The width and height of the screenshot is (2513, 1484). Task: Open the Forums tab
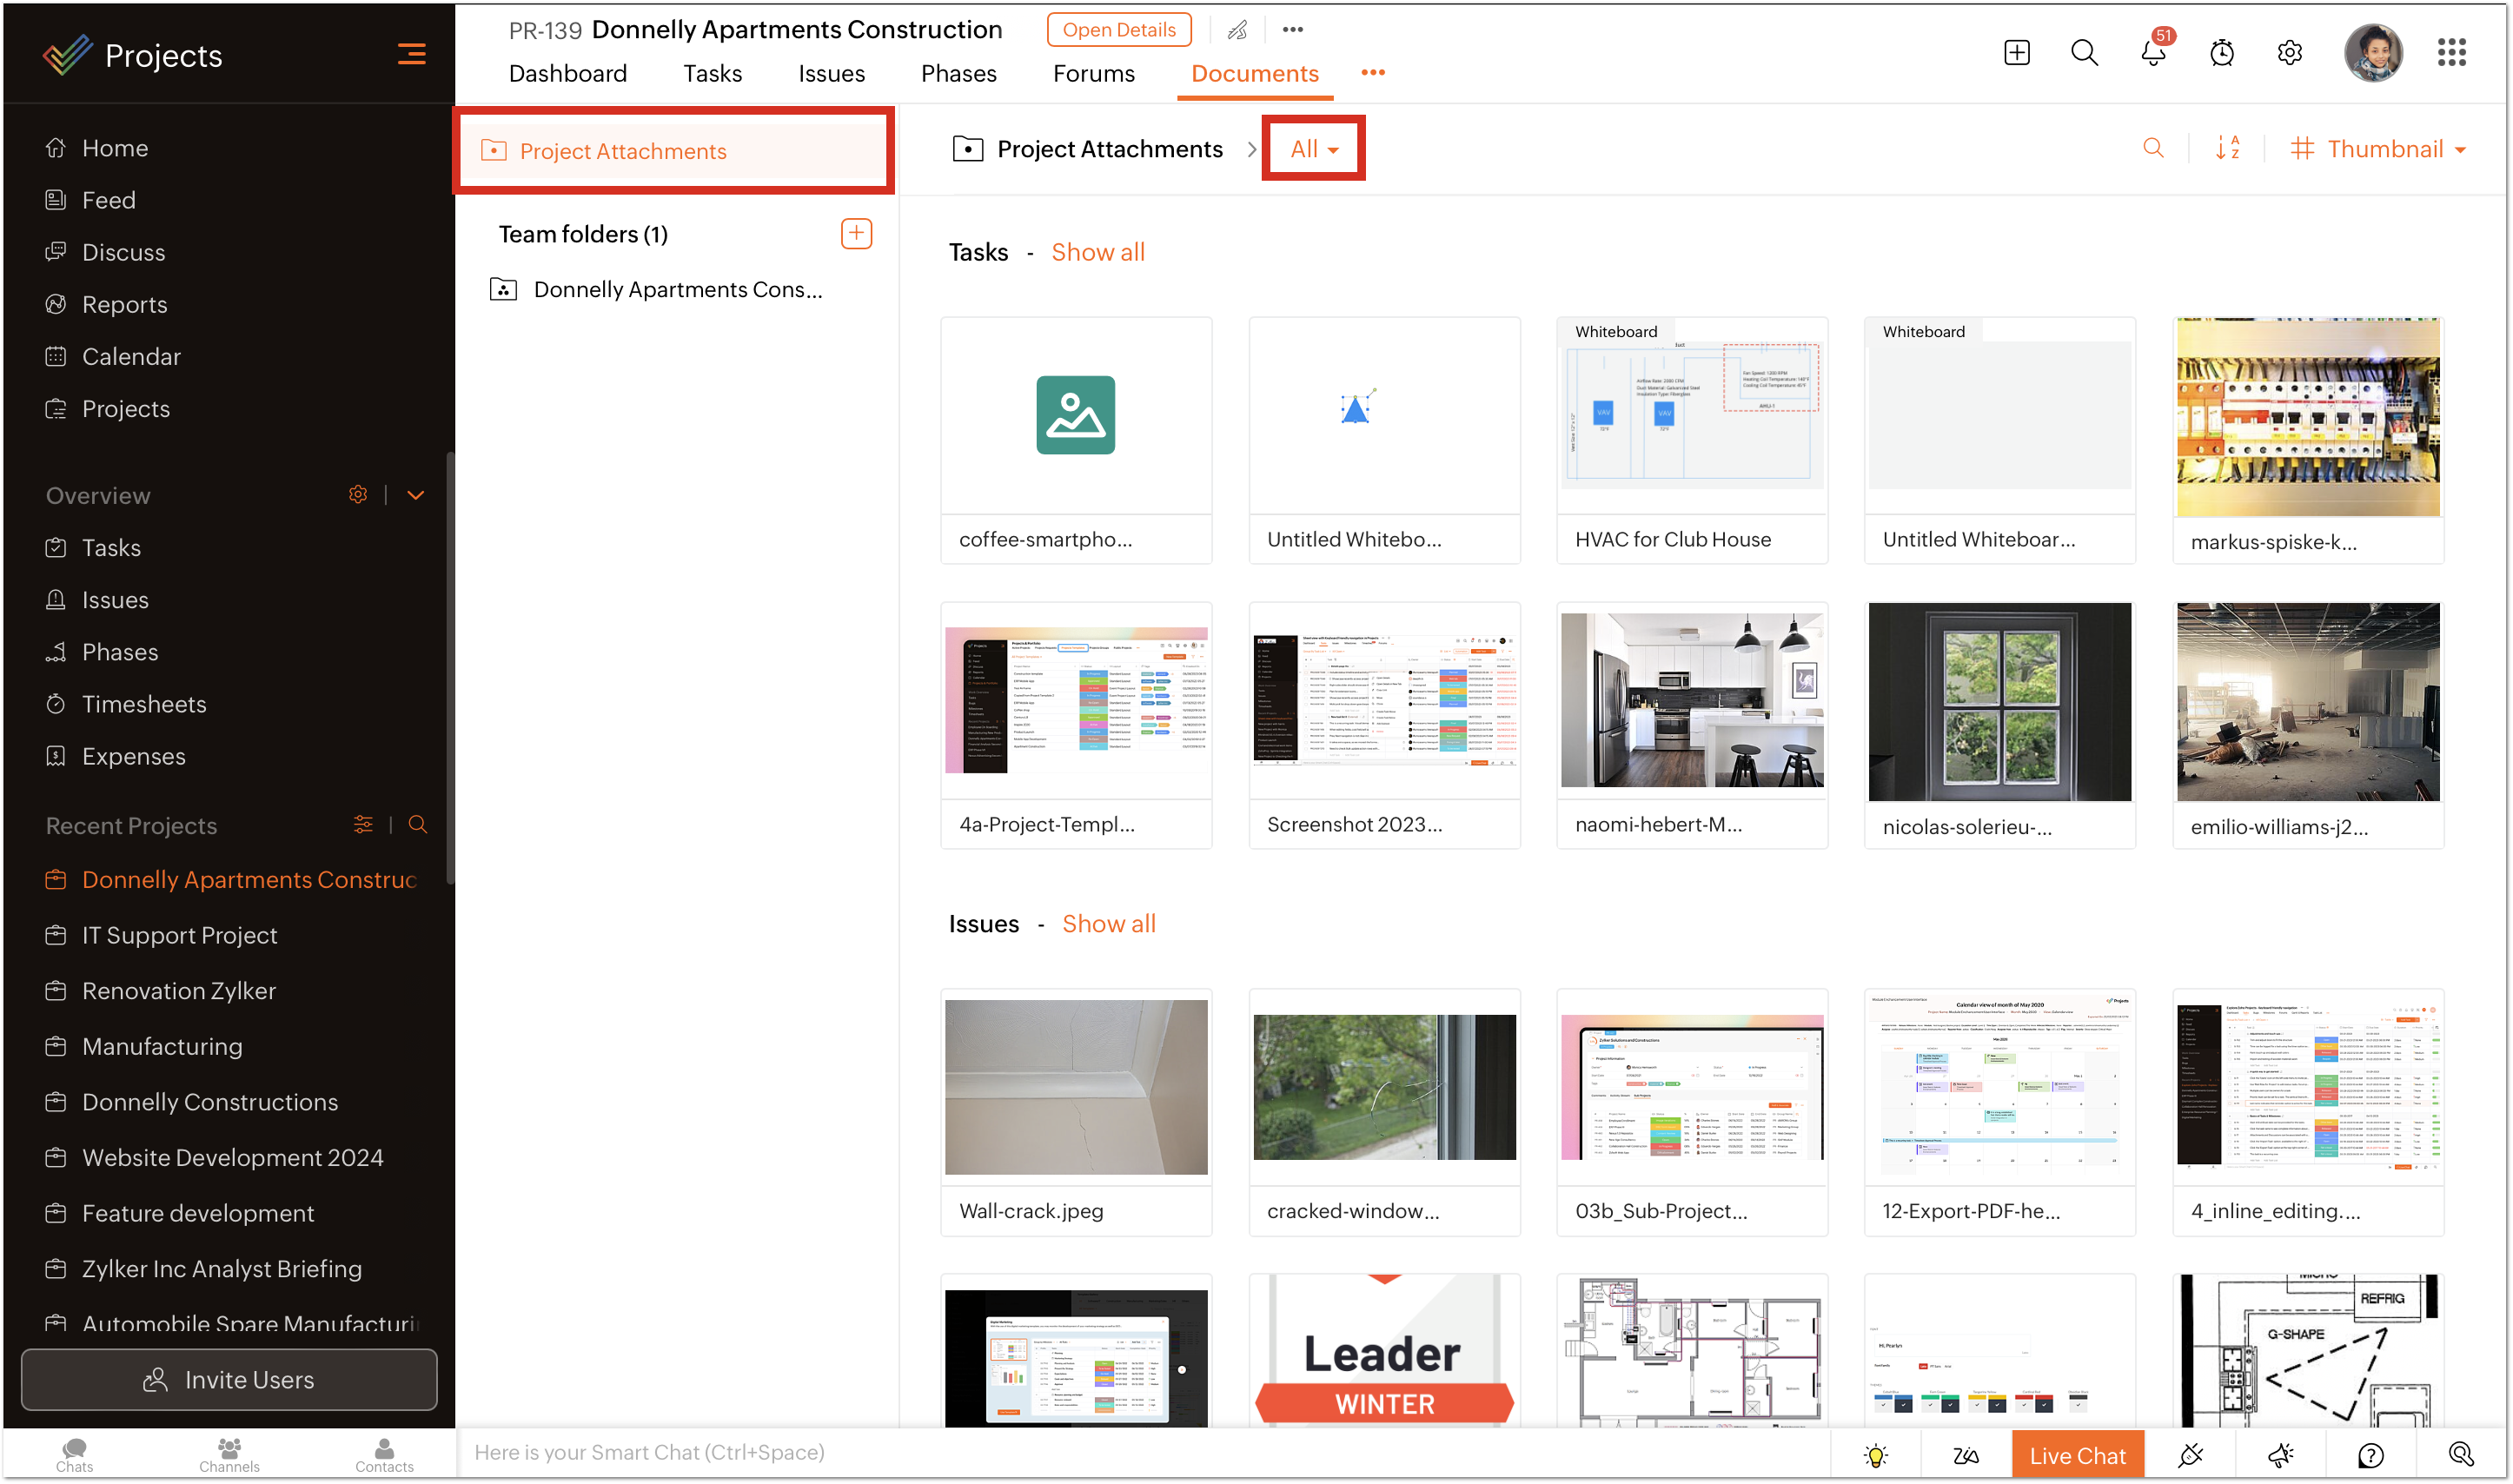[x=1093, y=74]
